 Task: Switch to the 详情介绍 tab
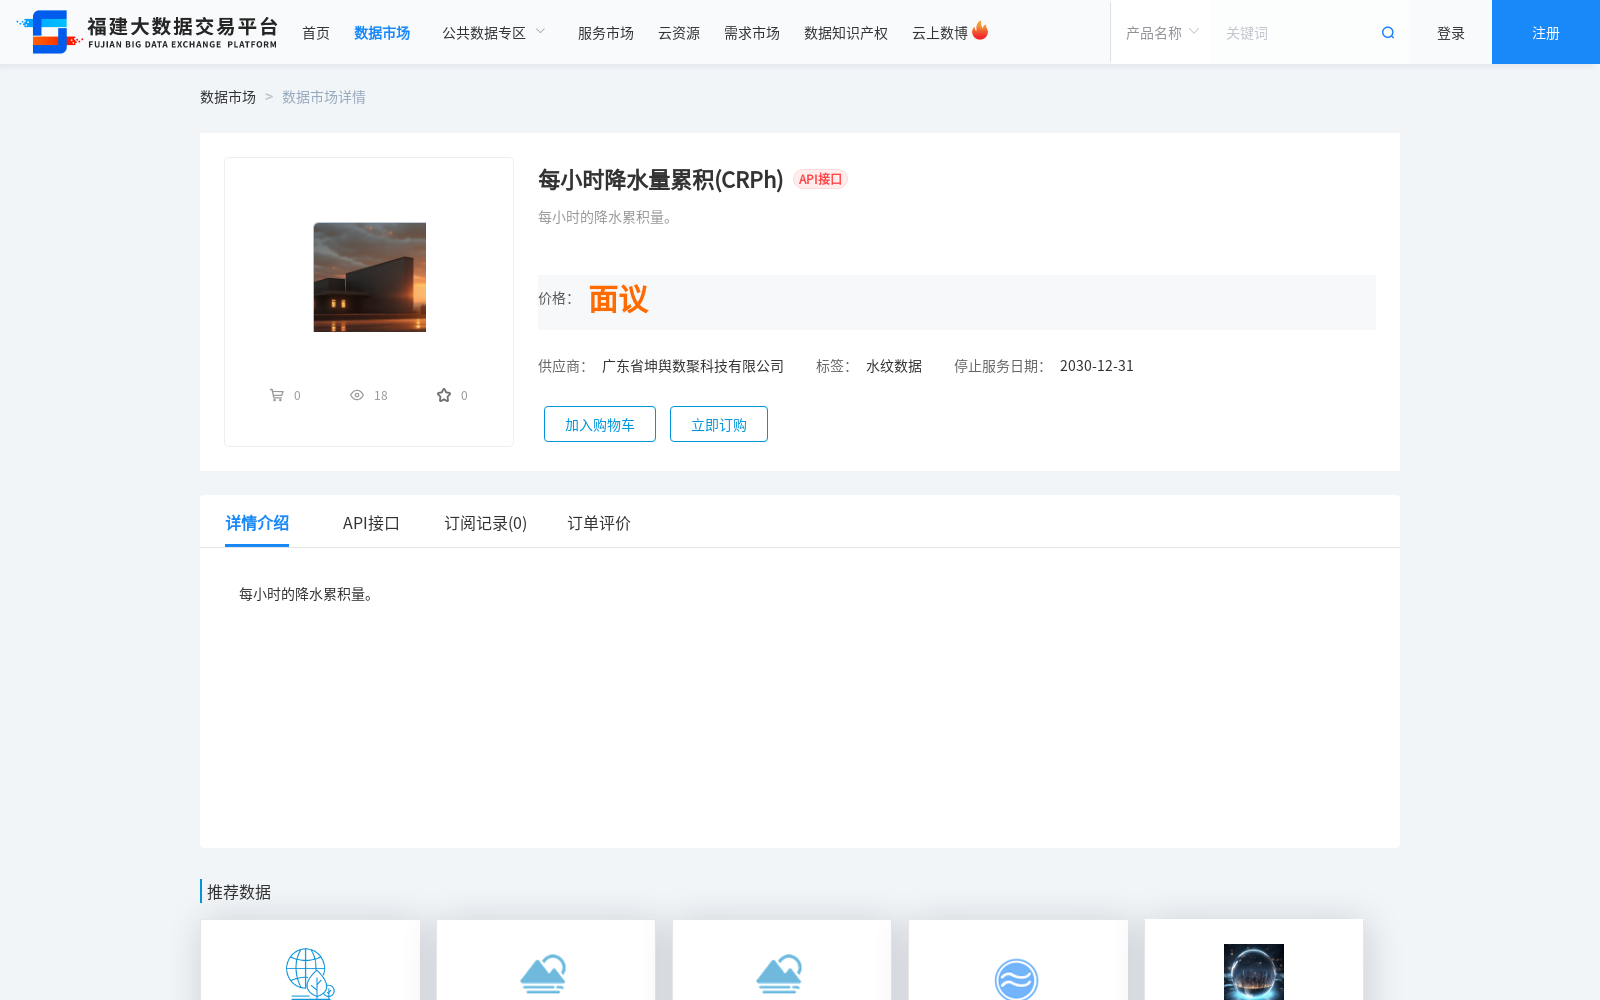point(257,523)
